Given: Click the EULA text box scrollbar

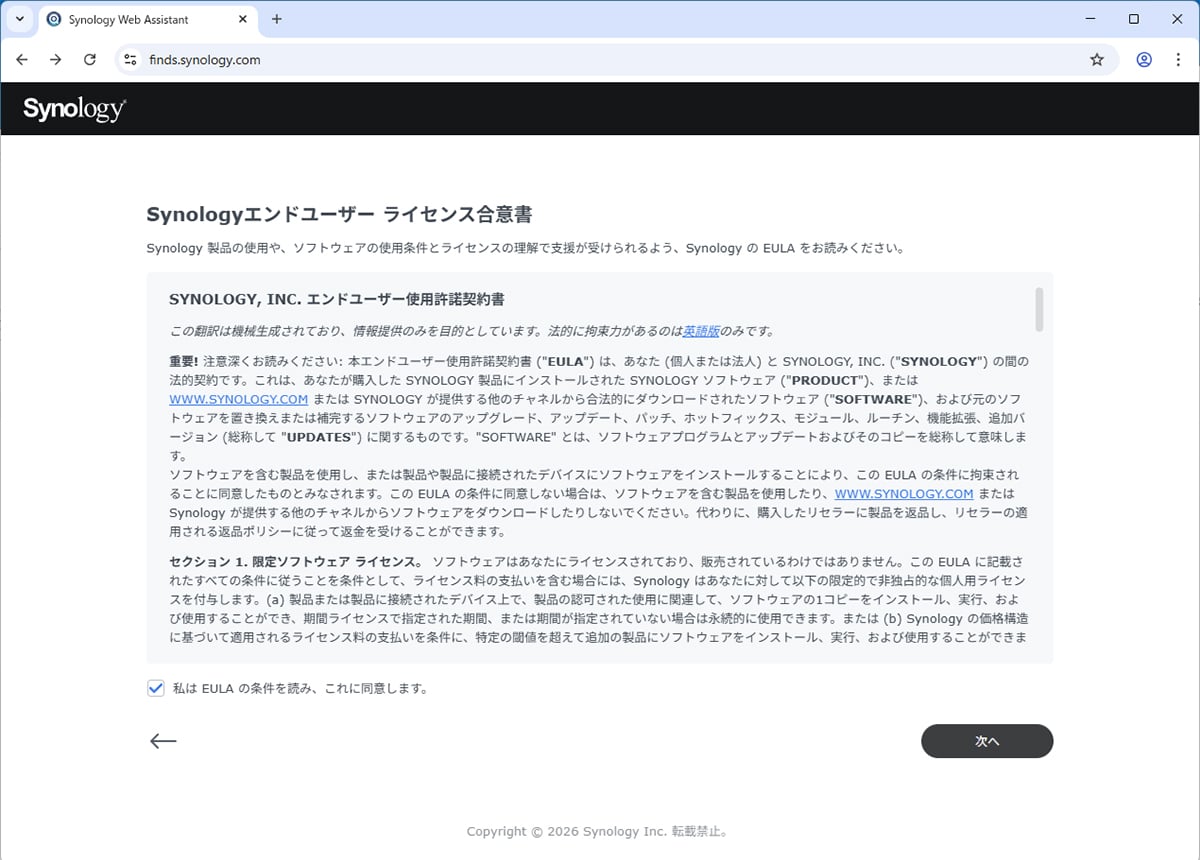Looking at the screenshot, I should click(1040, 309).
